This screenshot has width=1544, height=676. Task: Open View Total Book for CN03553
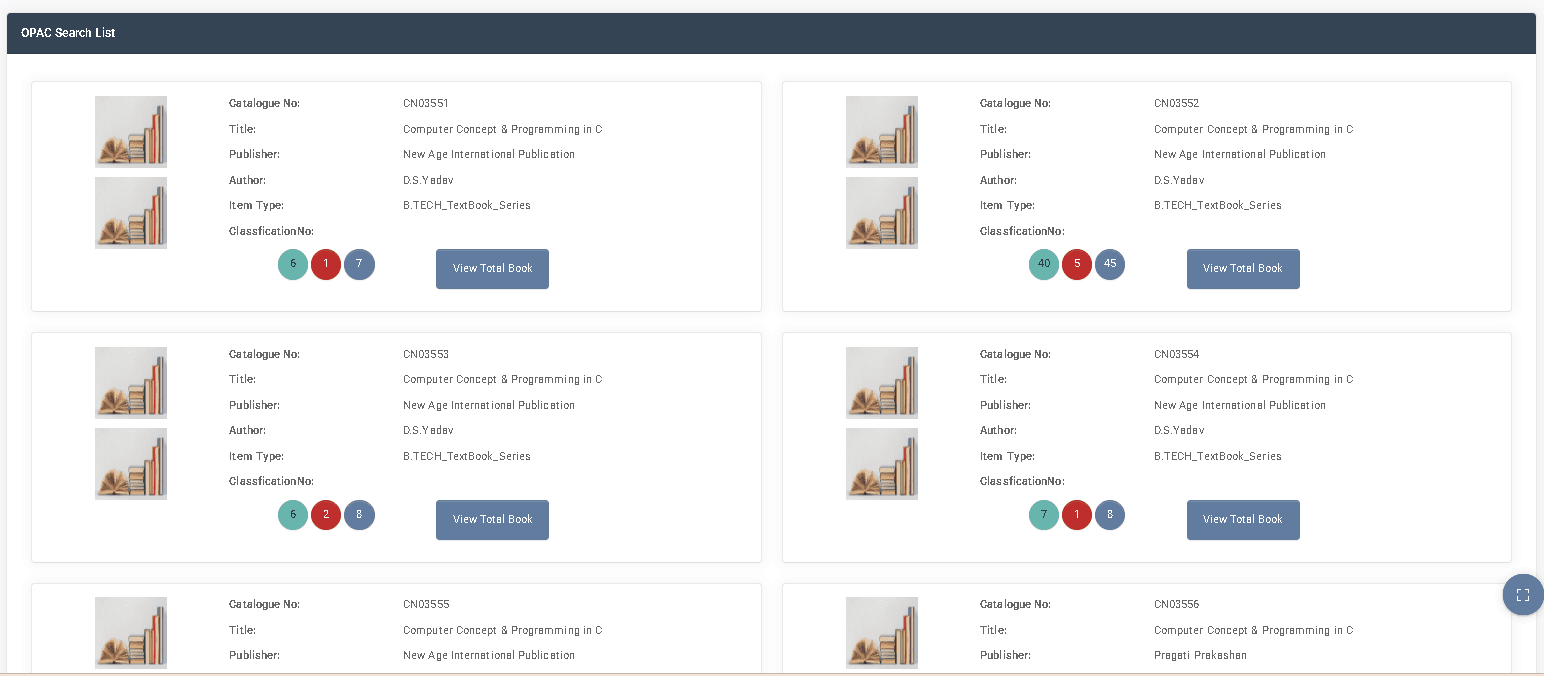(x=492, y=520)
